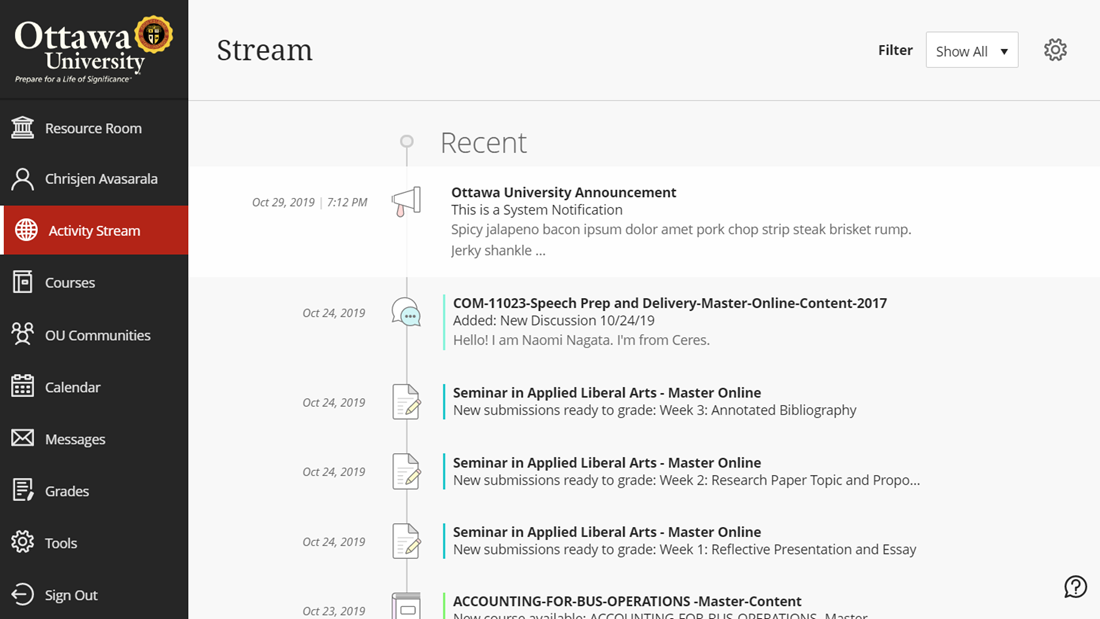This screenshot has height=619, width=1100.
Task: Open ACCOUNTING-FOR-BUS-OPERATIONS -Master-Content link
Action: coord(627,601)
